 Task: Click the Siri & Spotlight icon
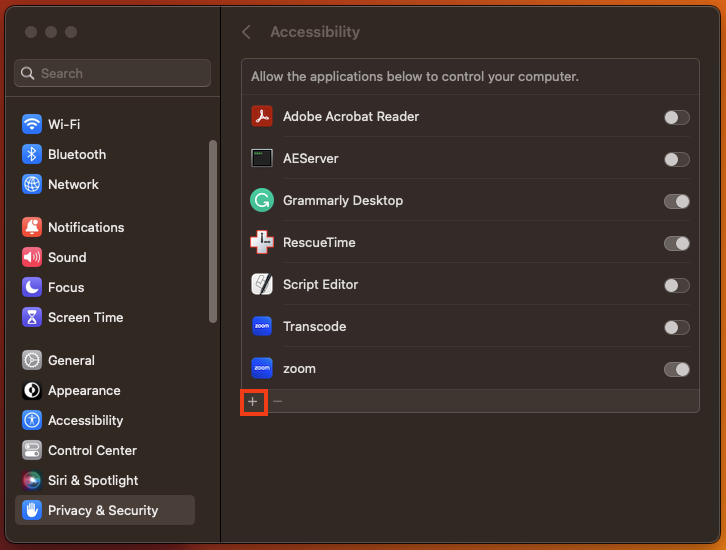[31, 481]
